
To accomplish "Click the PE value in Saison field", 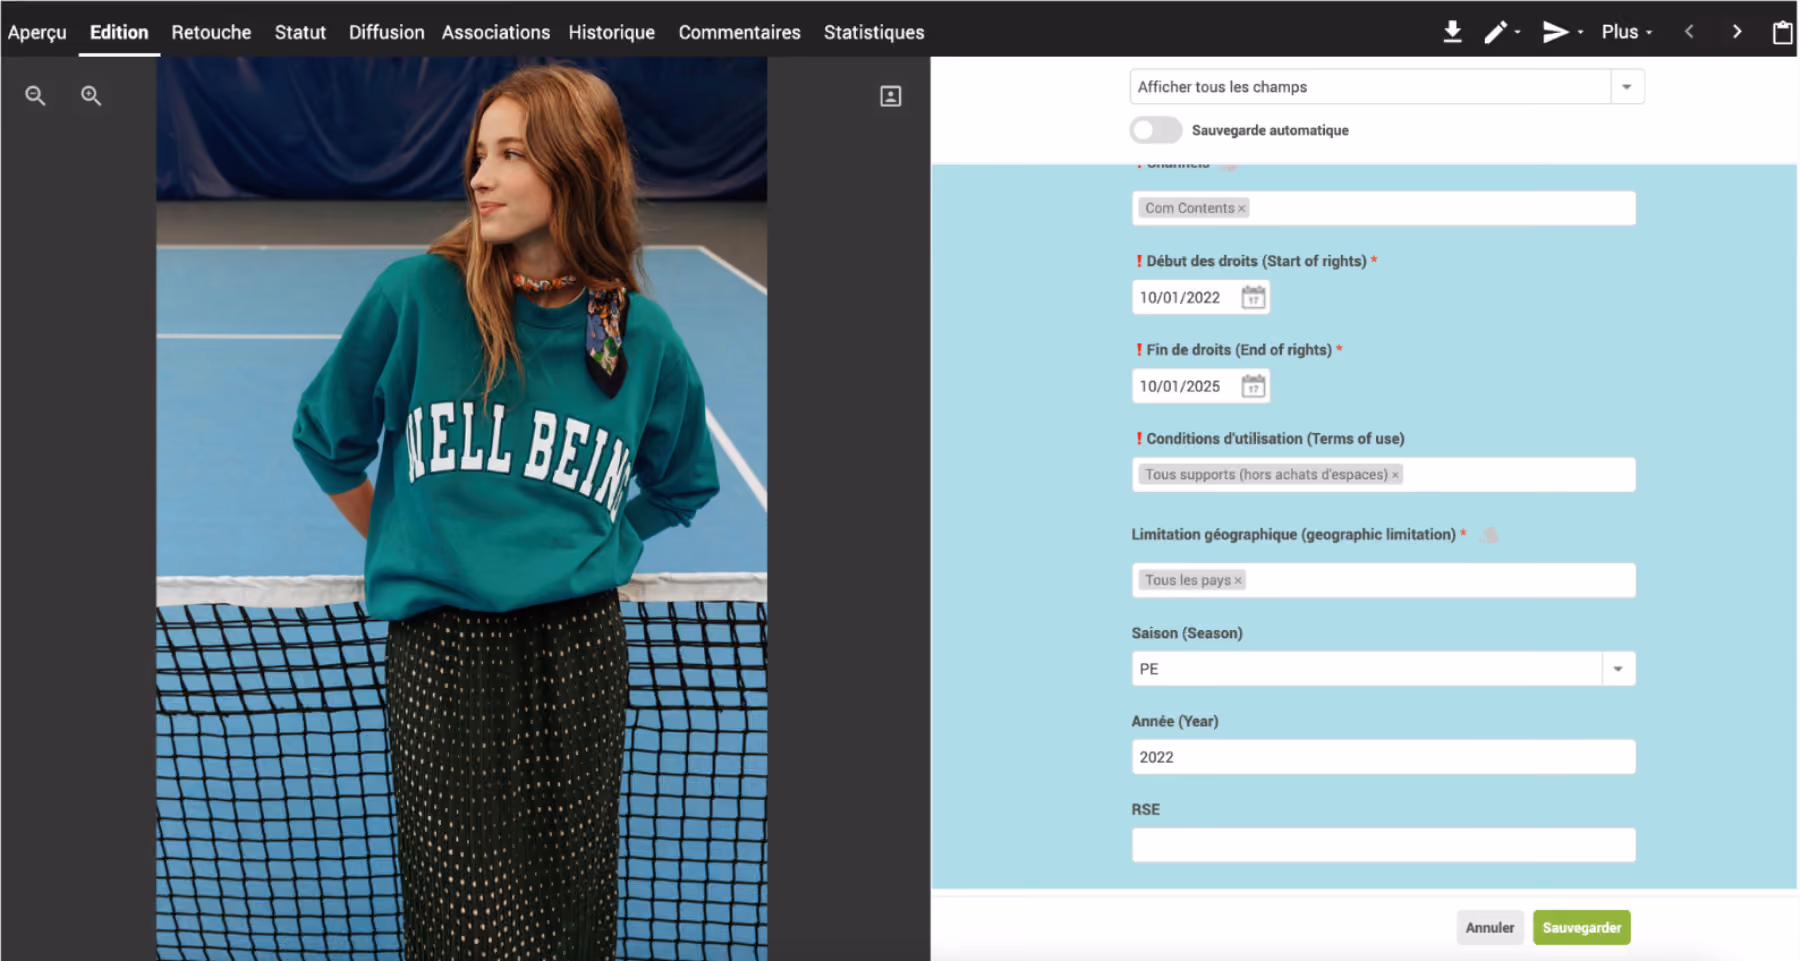I will tap(1149, 669).
